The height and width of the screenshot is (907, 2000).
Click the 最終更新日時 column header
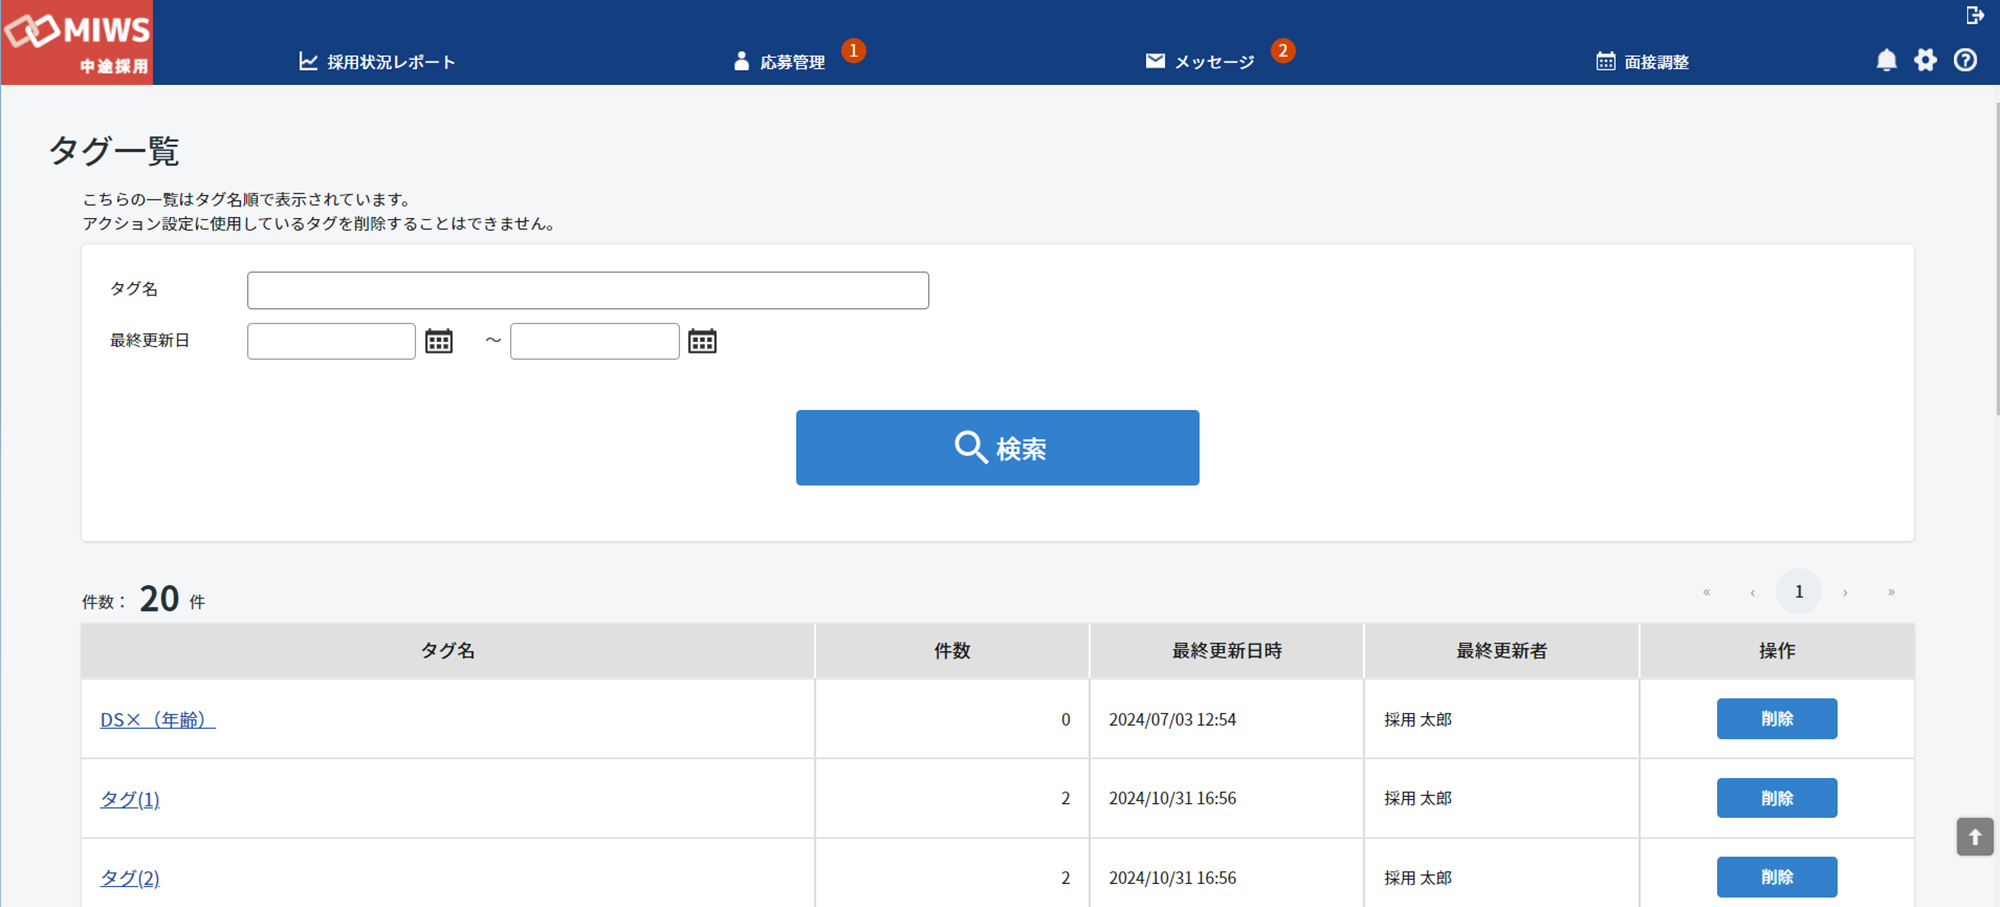point(1227,651)
